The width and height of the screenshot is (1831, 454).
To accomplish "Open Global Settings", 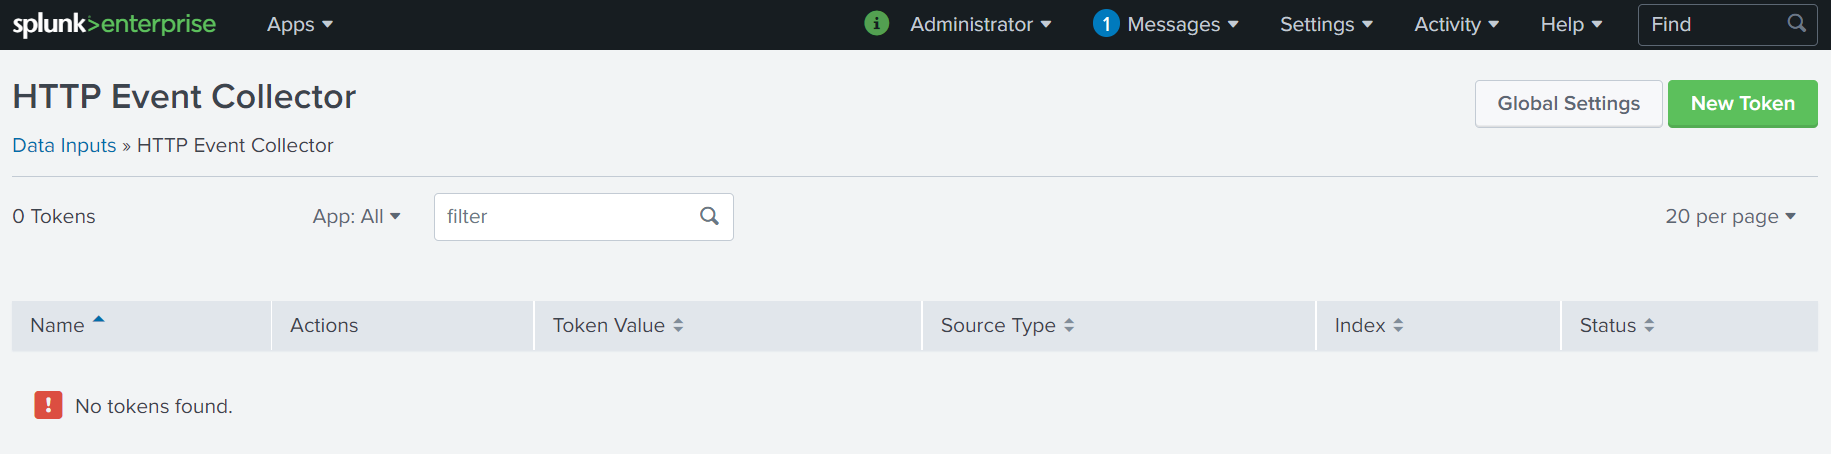I will (1568, 103).
